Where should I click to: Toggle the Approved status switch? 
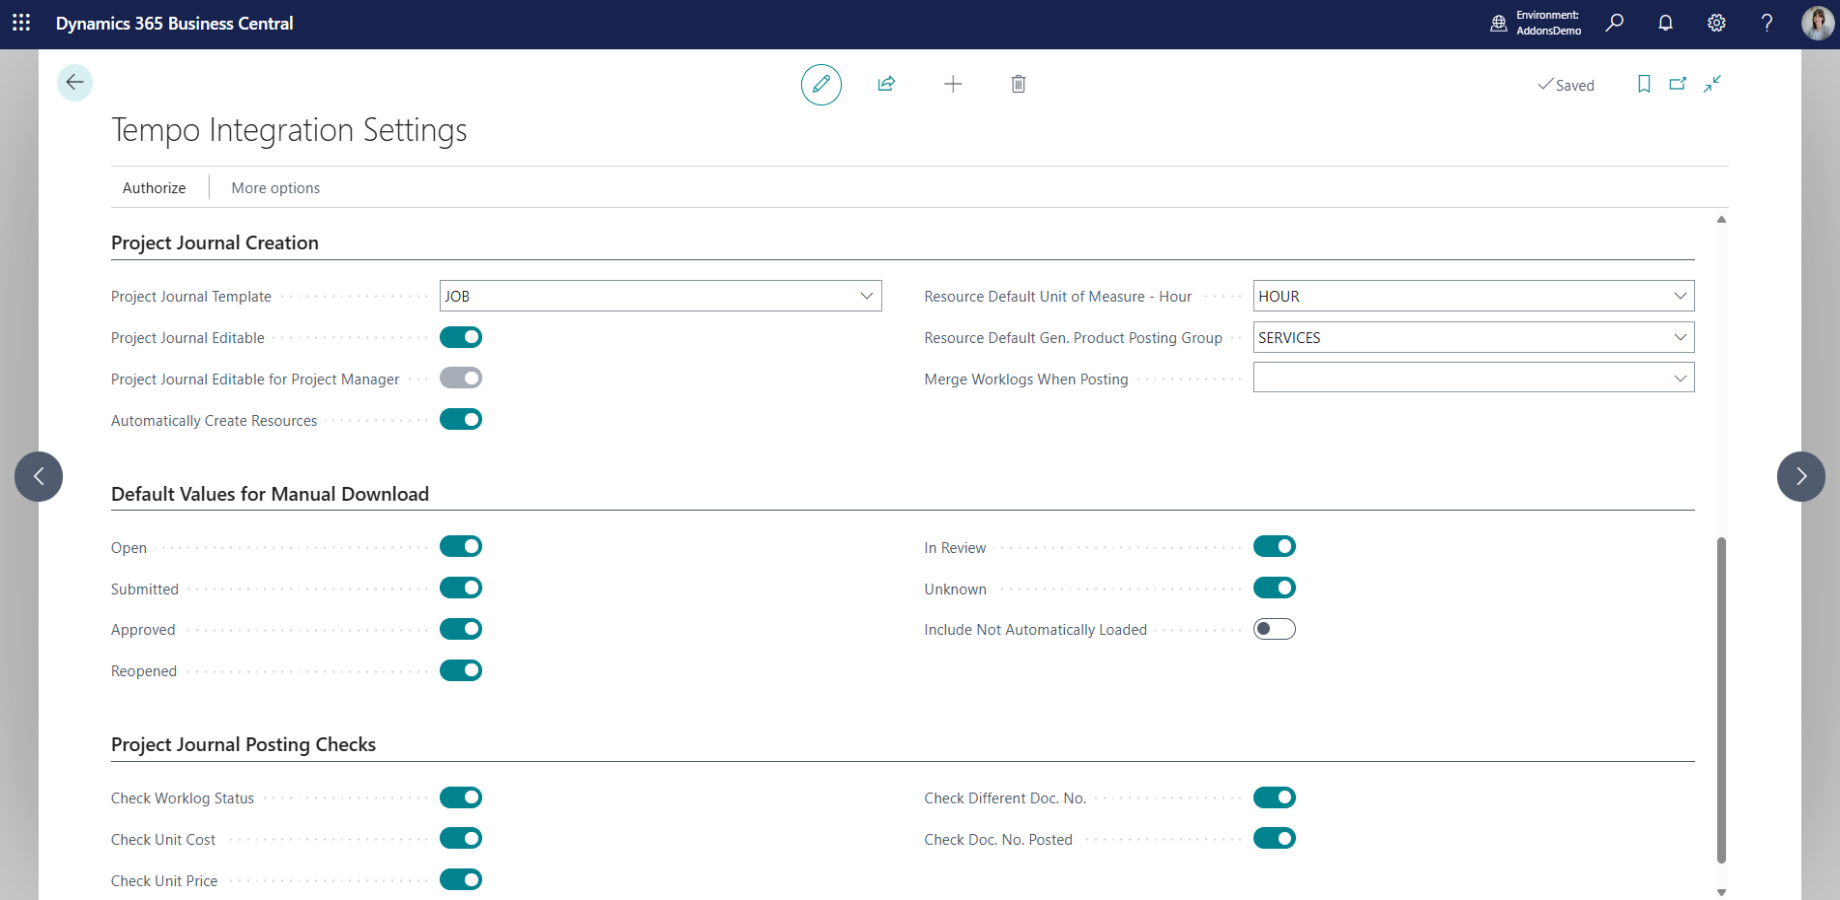pyautogui.click(x=461, y=629)
